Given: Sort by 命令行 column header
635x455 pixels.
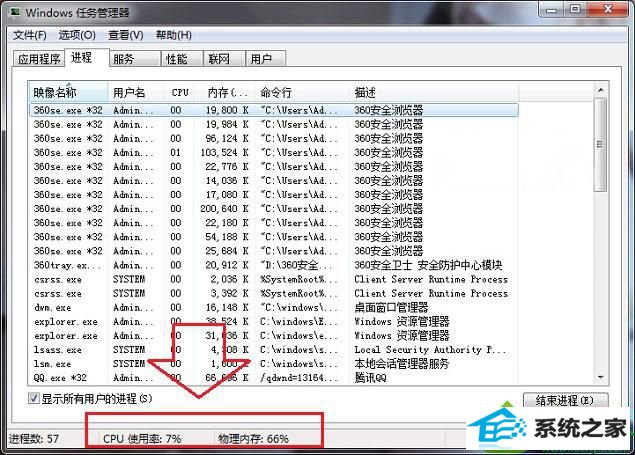Looking at the screenshot, I should (x=303, y=92).
